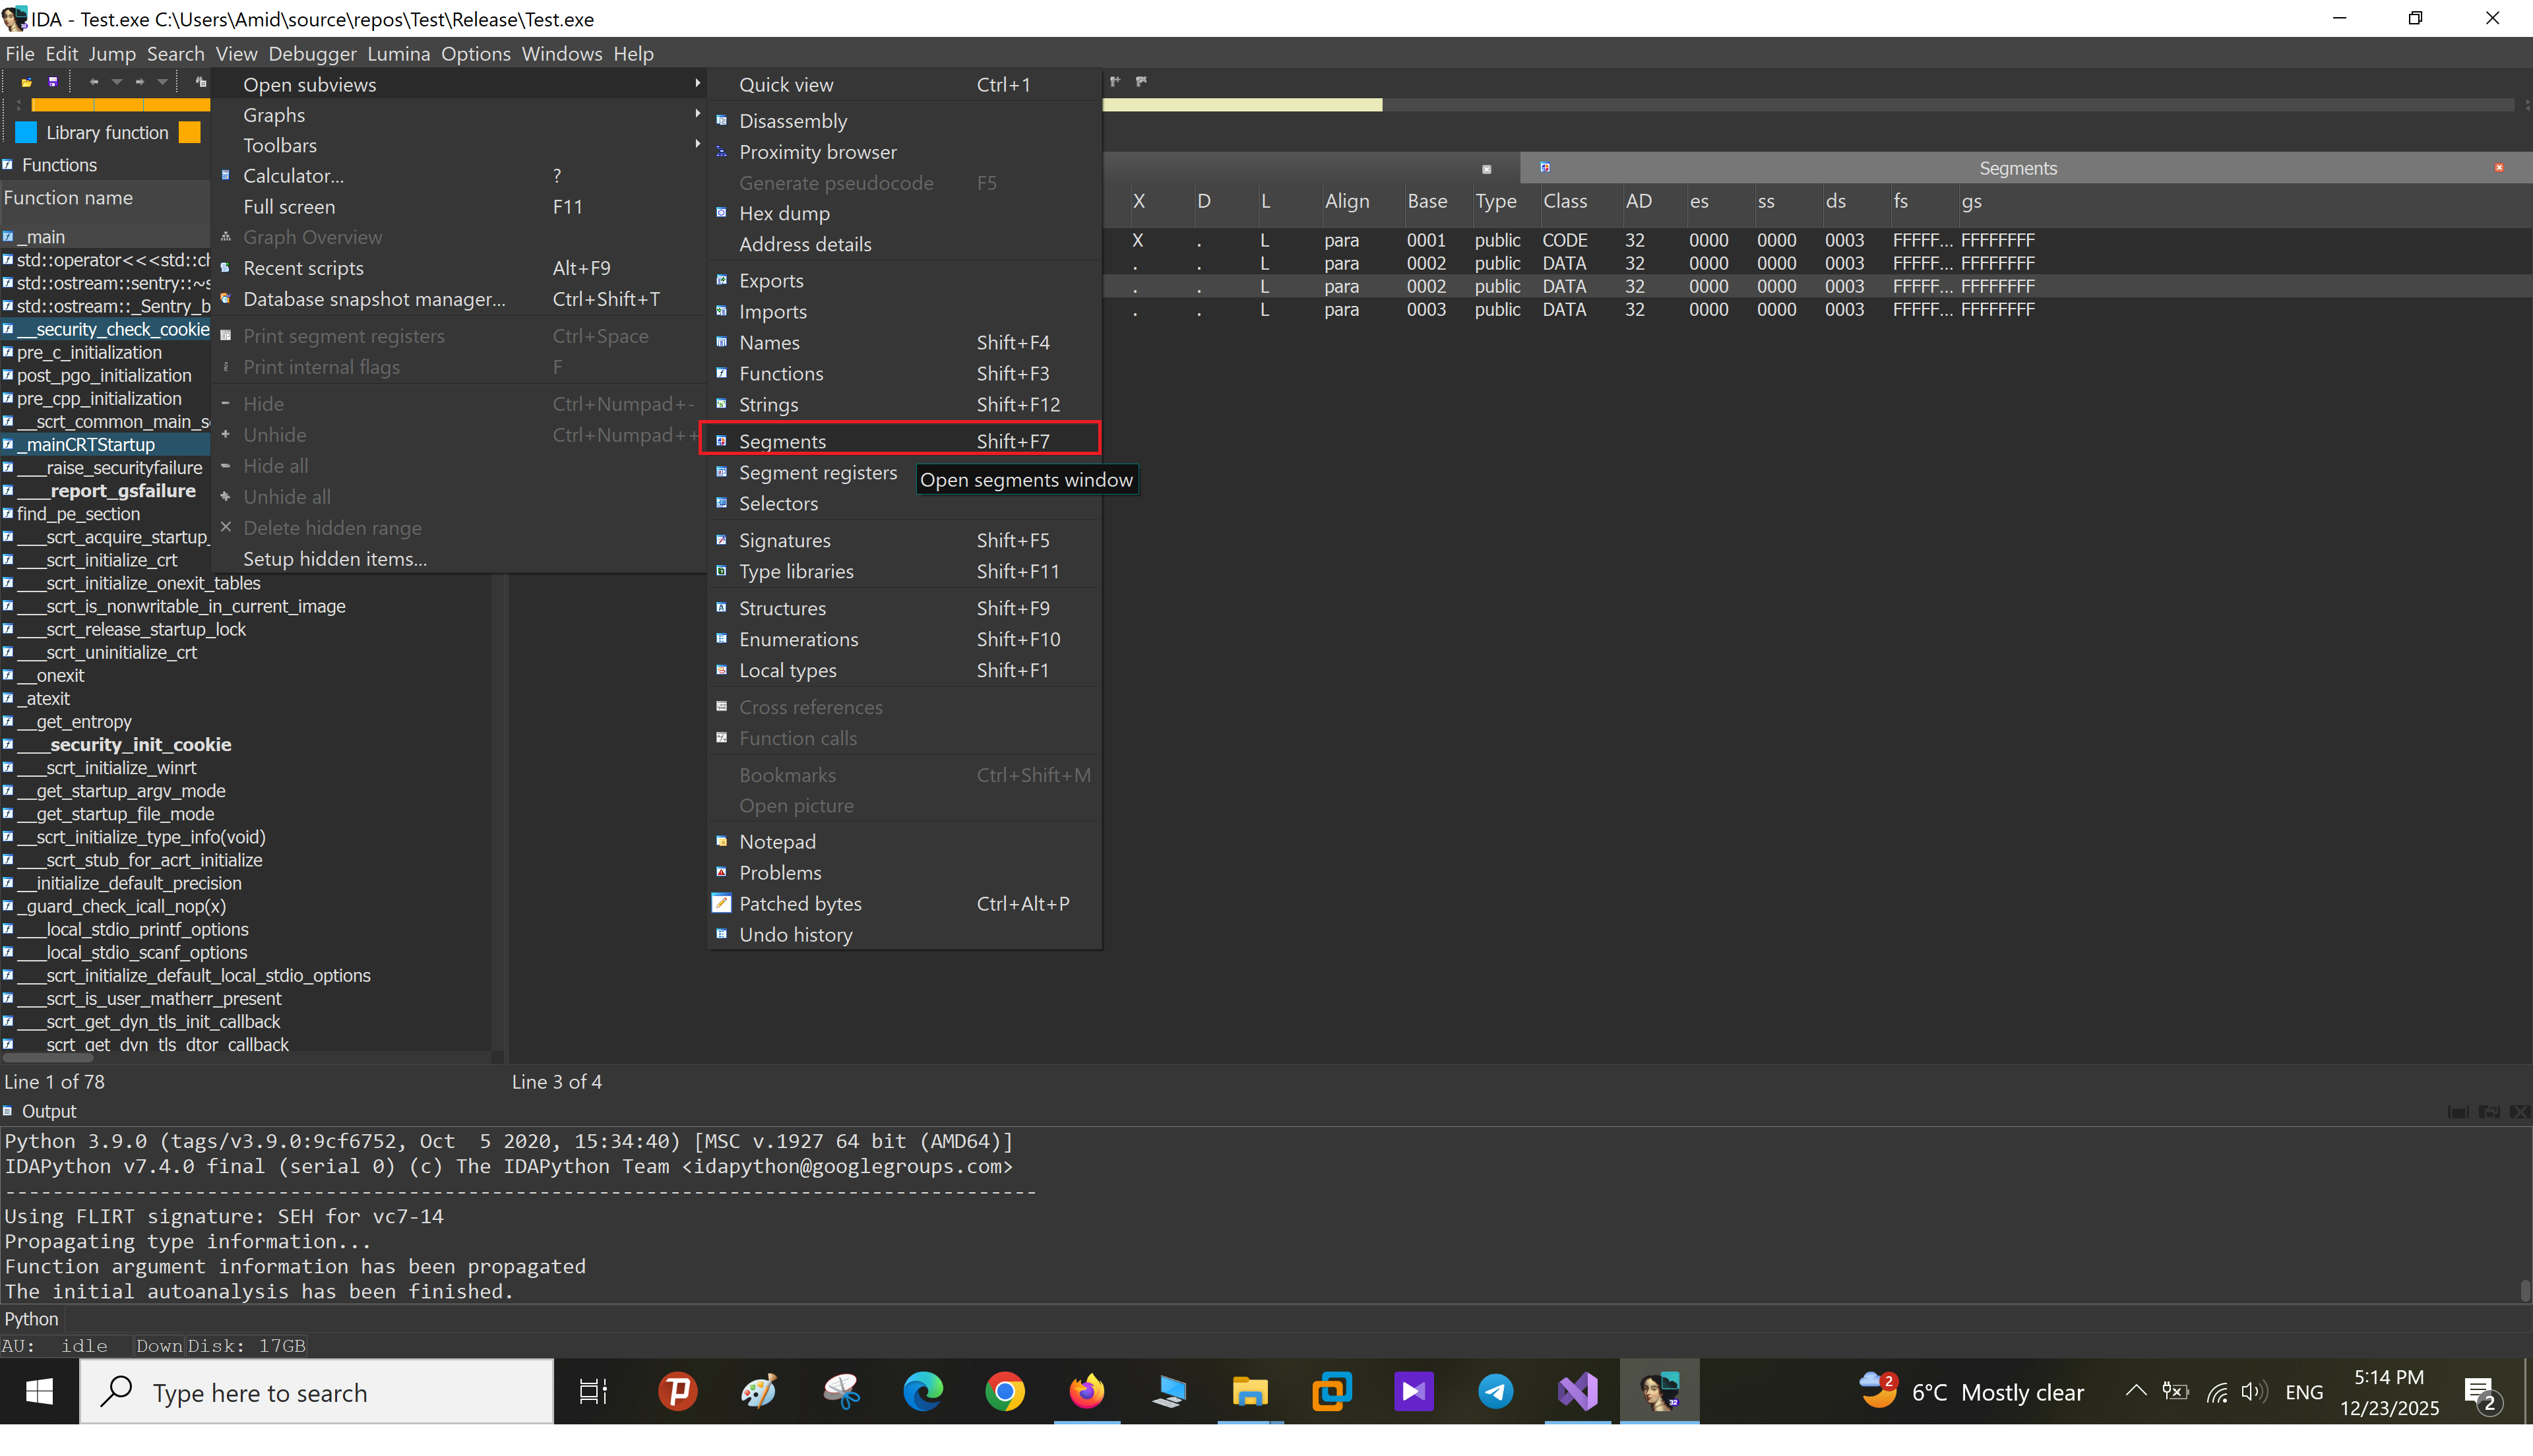Image resolution: width=2533 pixels, height=1456 pixels.
Task: Open the Strings subview
Action: pos(768,404)
